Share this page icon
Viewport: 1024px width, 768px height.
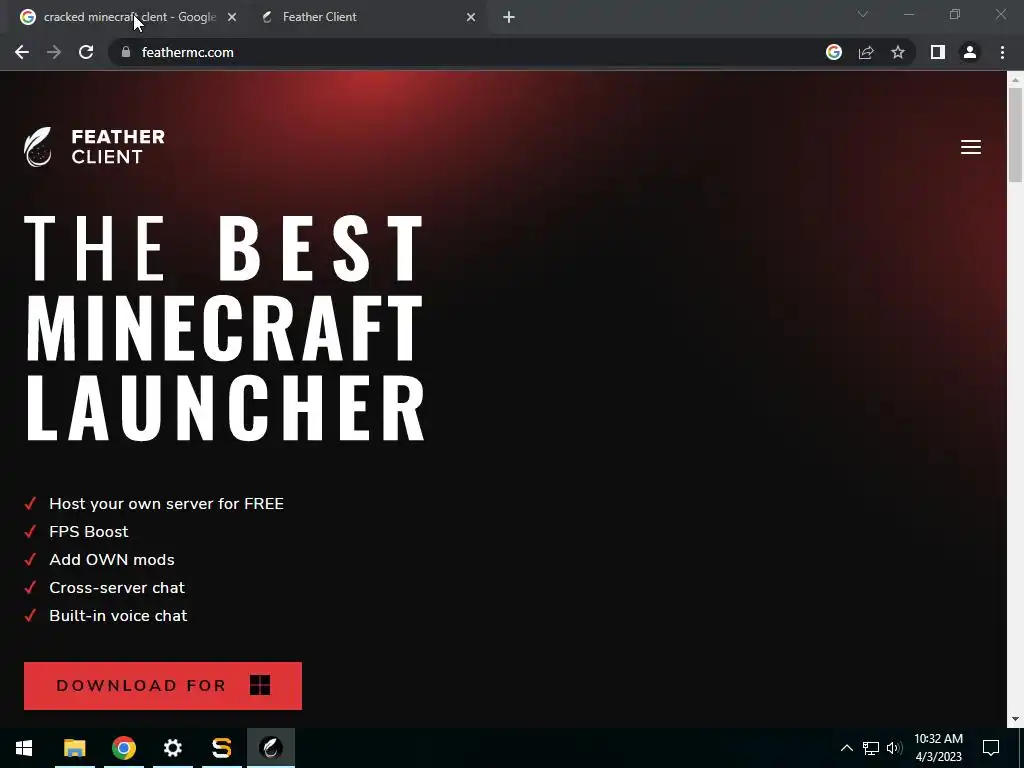point(866,52)
